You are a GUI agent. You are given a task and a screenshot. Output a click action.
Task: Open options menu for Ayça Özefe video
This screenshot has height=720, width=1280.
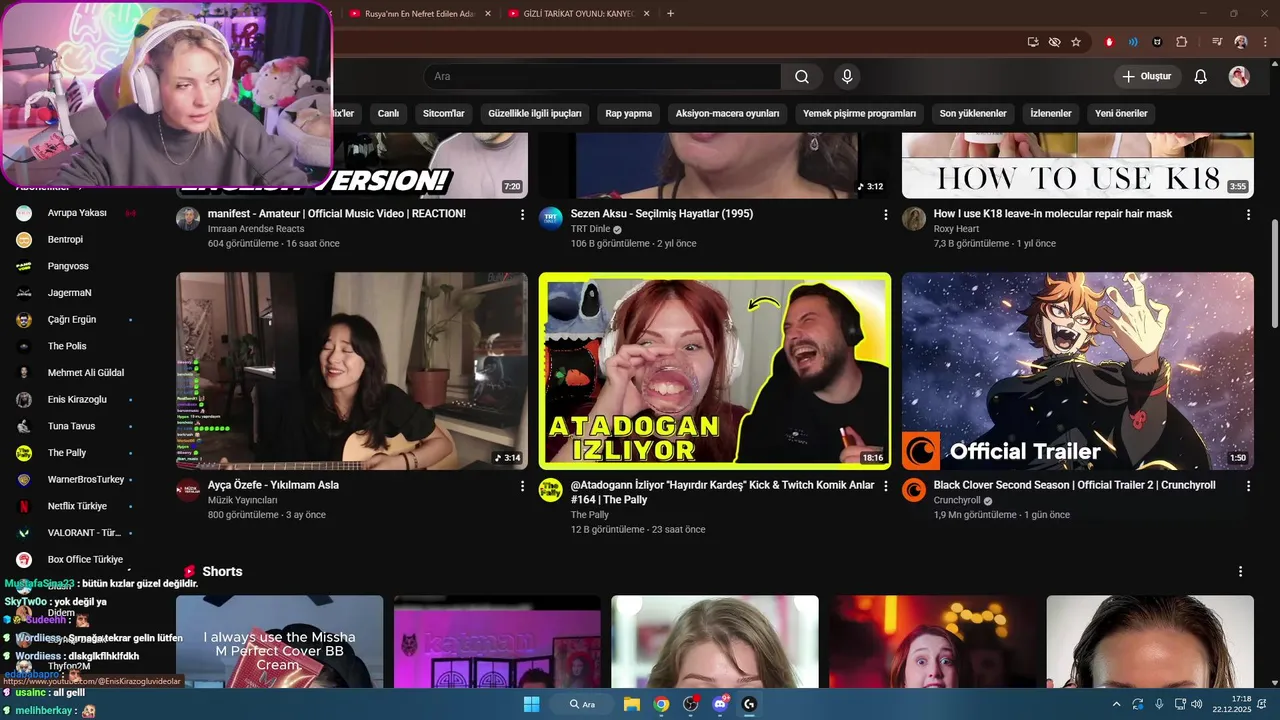(x=522, y=485)
